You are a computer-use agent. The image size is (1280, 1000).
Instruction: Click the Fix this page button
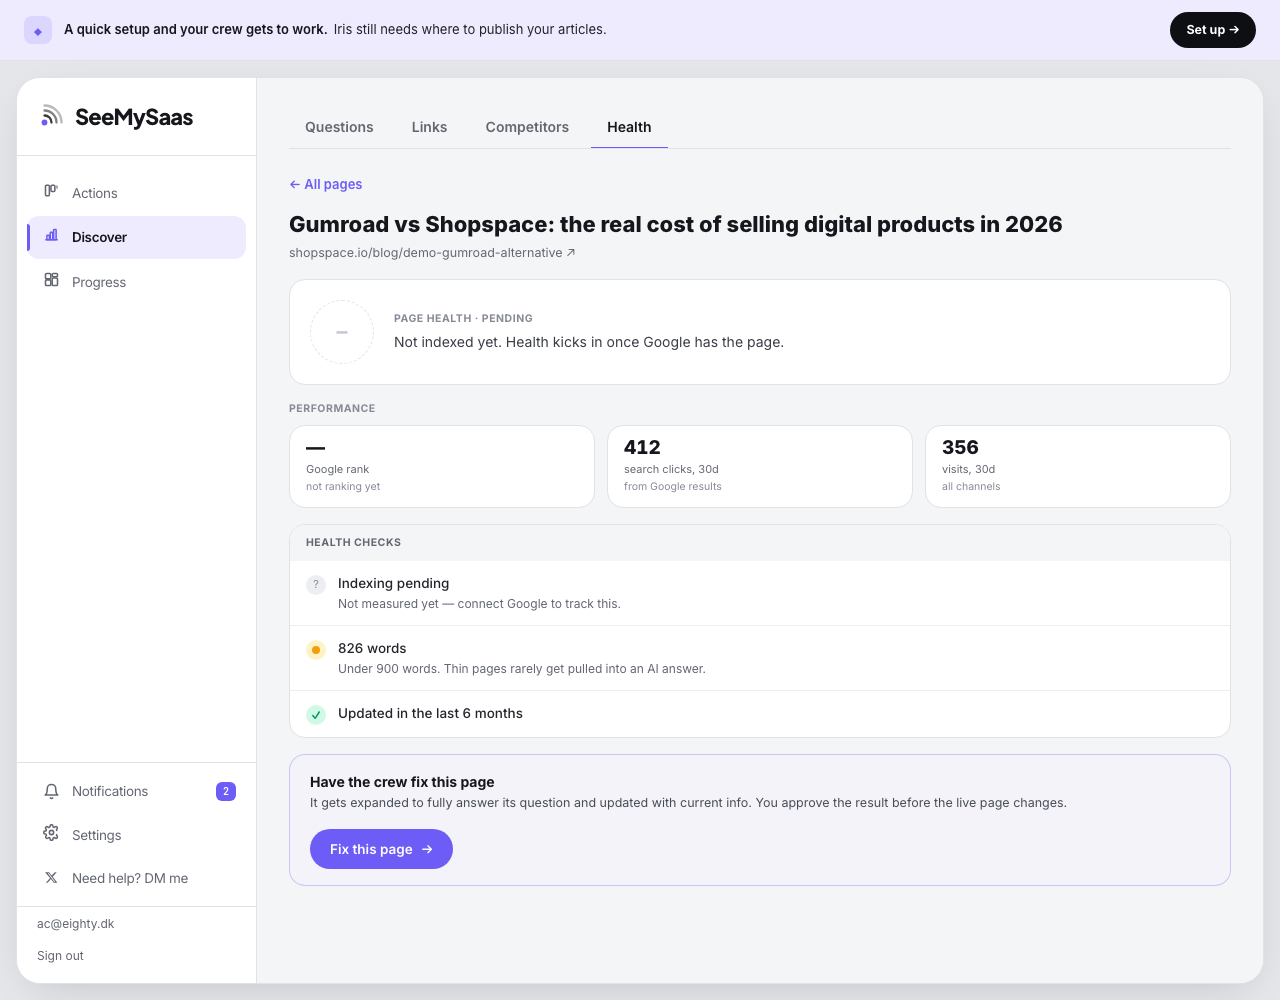(381, 849)
